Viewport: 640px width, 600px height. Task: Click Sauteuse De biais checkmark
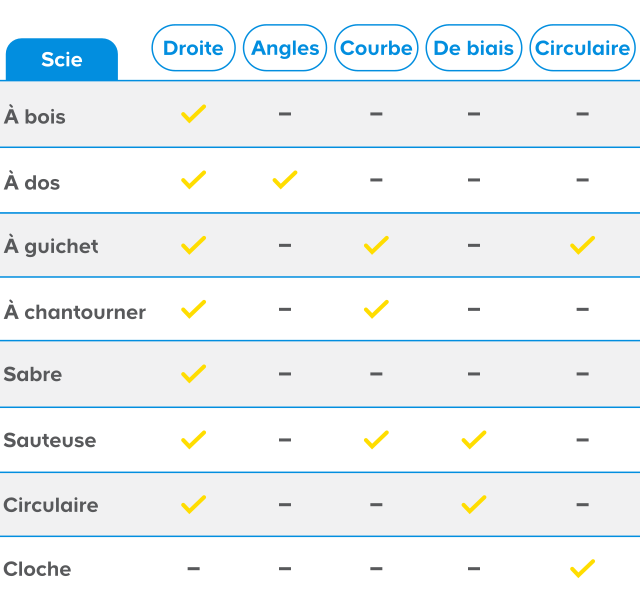coord(473,440)
